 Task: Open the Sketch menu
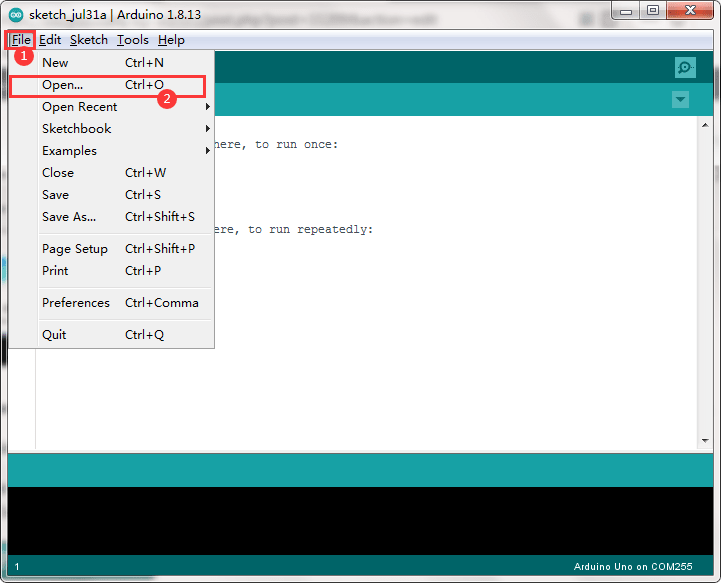click(89, 40)
